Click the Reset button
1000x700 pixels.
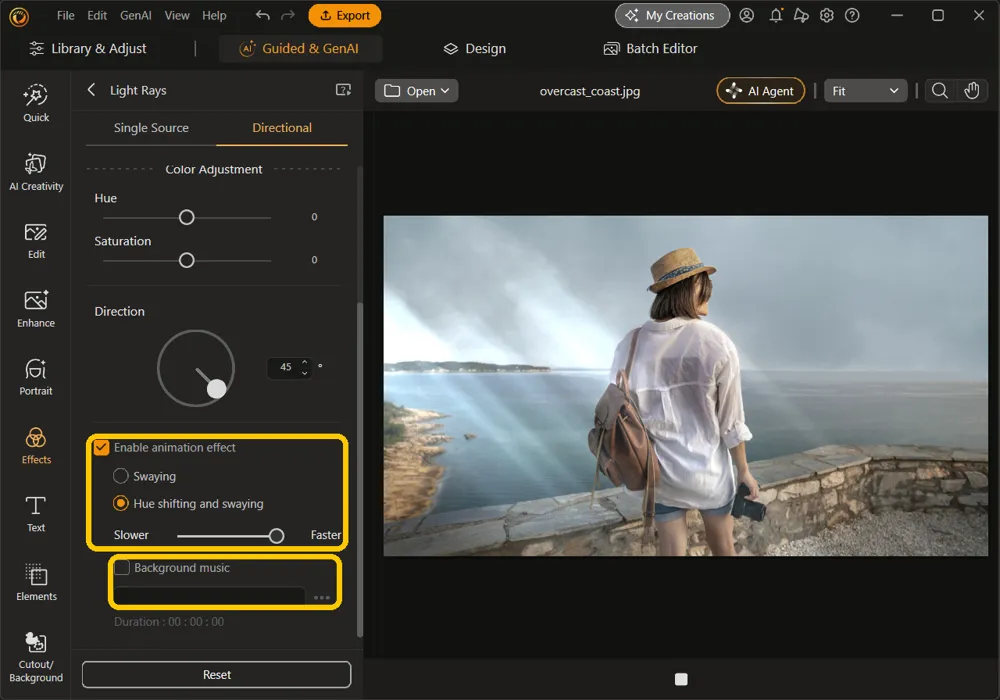pos(216,674)
